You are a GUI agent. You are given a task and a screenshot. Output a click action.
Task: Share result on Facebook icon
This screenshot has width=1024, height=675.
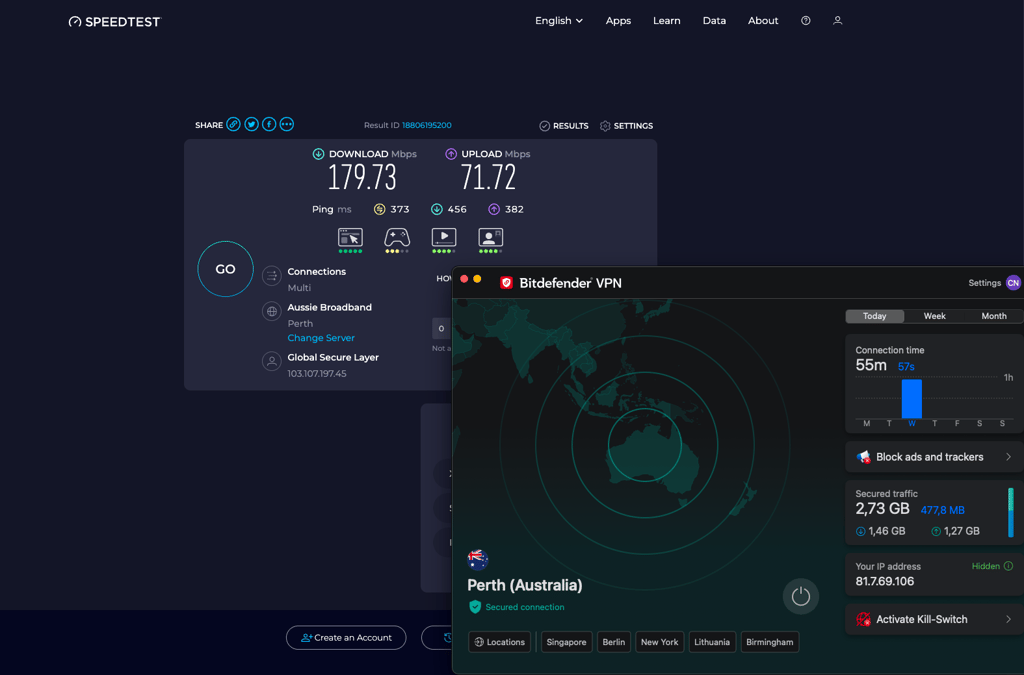click(269, 125)
